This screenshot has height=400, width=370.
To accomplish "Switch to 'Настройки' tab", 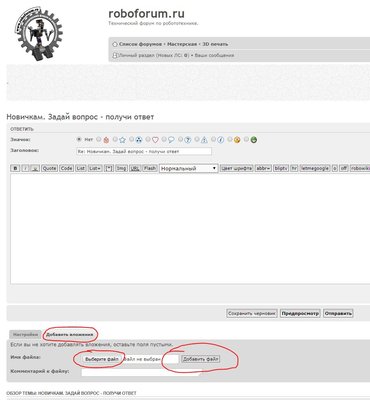I will coord(25,334).
